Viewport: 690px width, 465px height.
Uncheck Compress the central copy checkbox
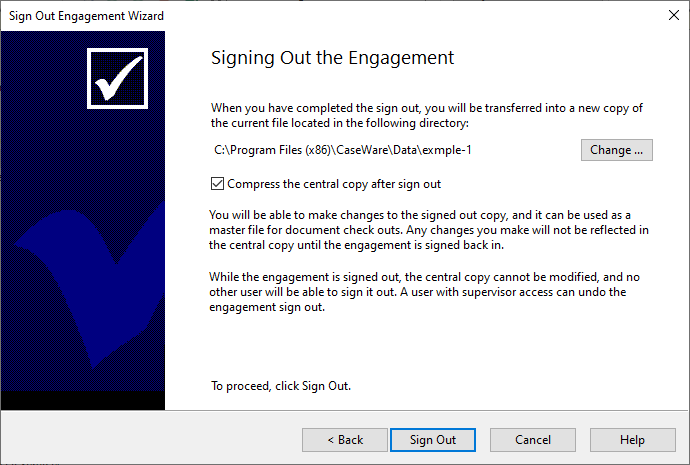[x=217, y=183]
